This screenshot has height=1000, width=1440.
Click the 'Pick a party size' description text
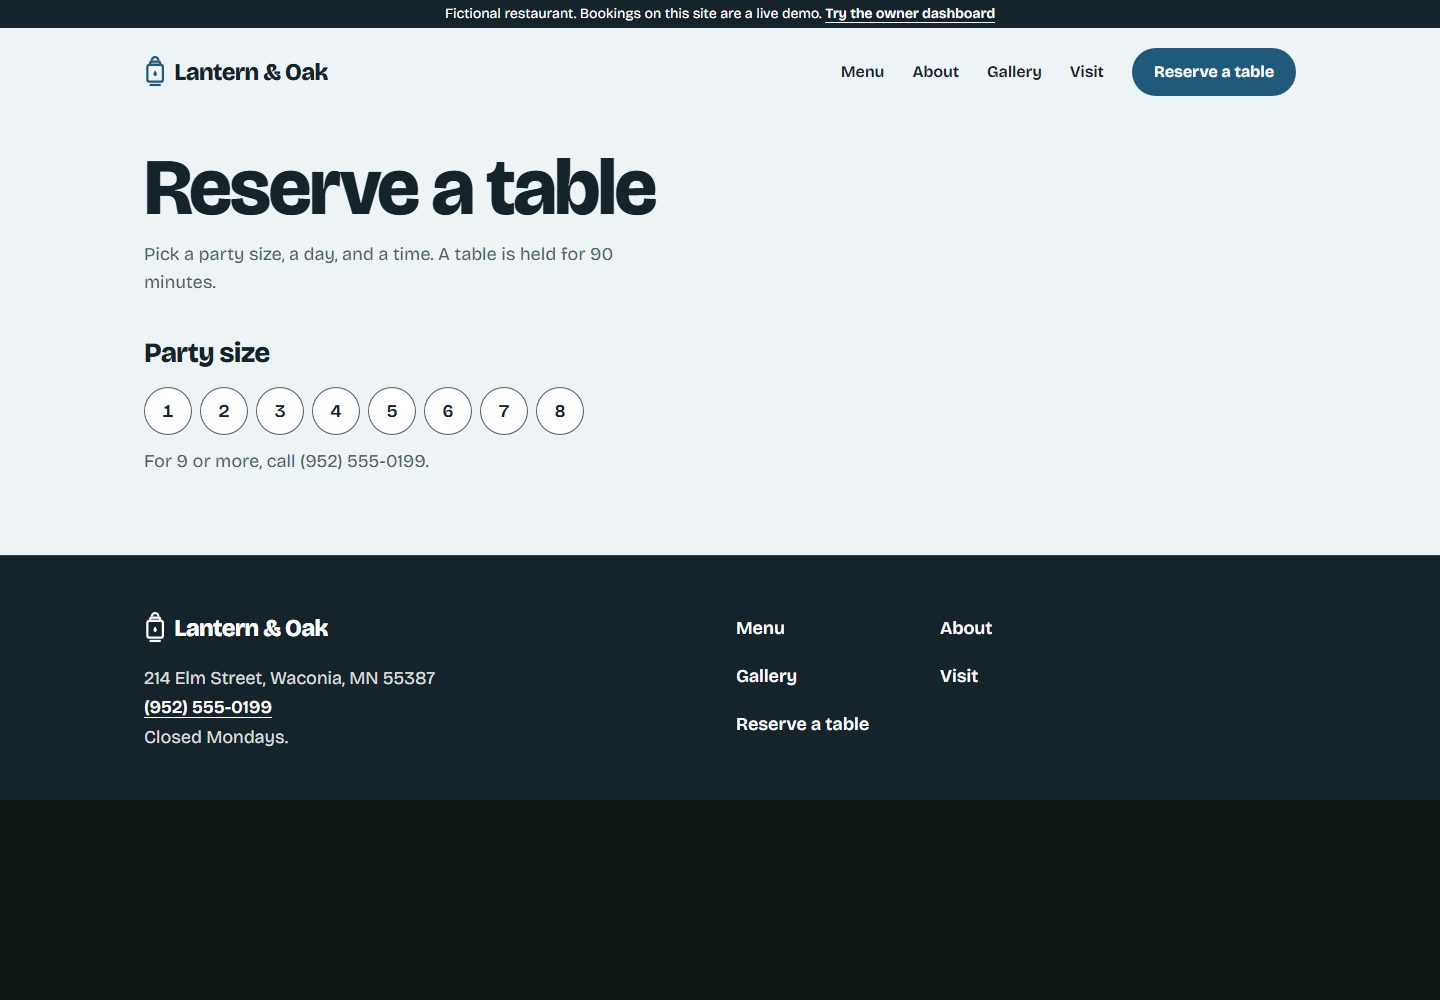click(x=378, y=268)
